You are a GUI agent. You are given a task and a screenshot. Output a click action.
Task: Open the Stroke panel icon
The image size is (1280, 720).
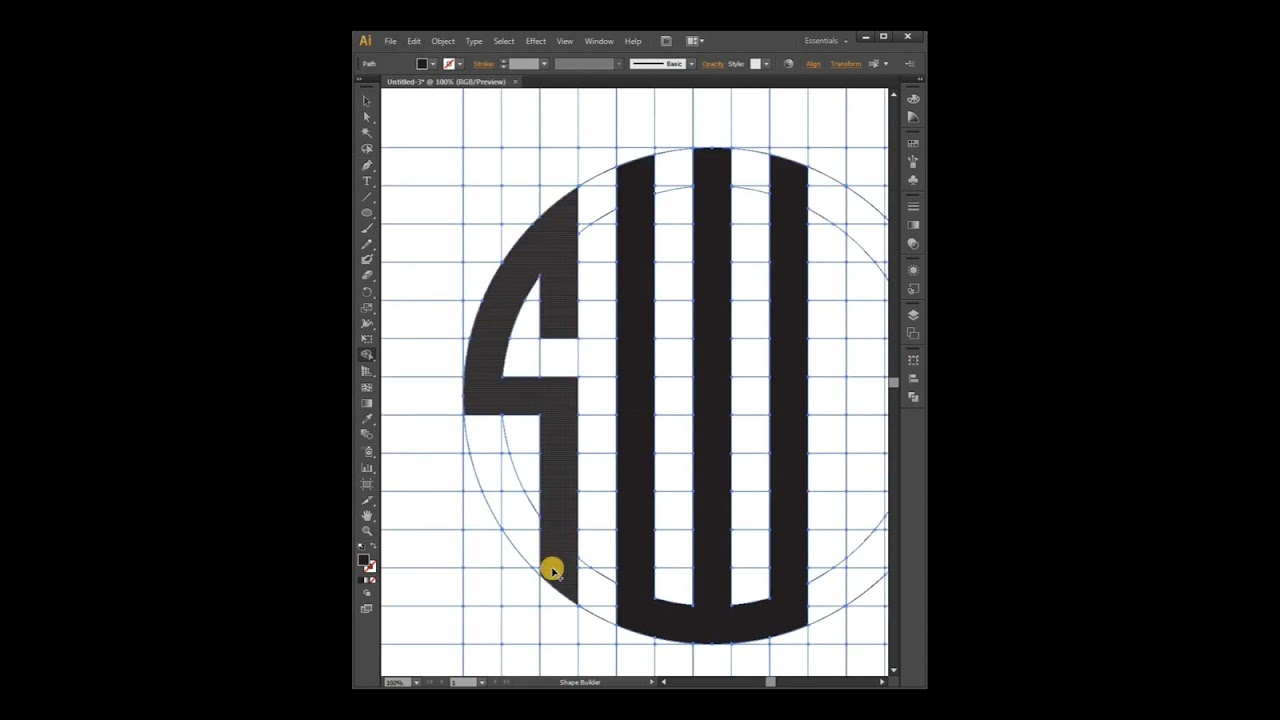pyautogui.click(x=912, y=206)
